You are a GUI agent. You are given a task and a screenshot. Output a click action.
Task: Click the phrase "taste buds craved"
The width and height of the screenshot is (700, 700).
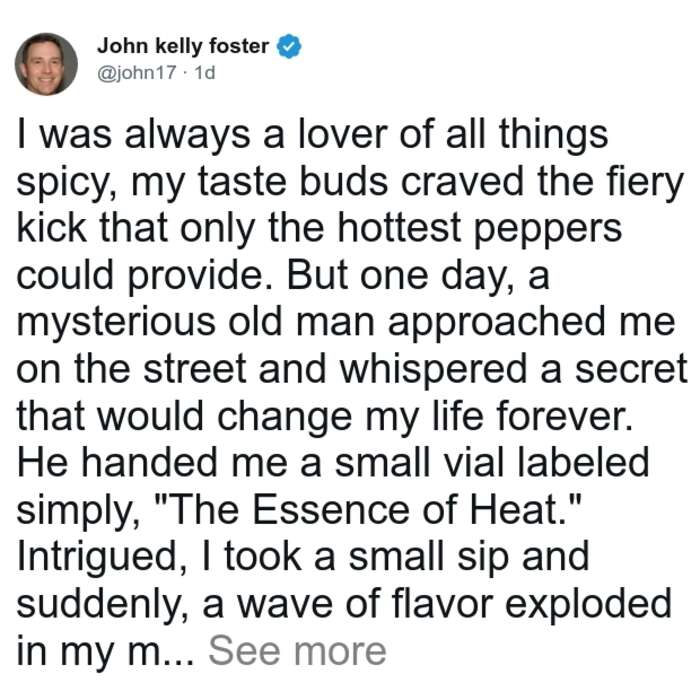pyautogui.click(x=360, y=181)
